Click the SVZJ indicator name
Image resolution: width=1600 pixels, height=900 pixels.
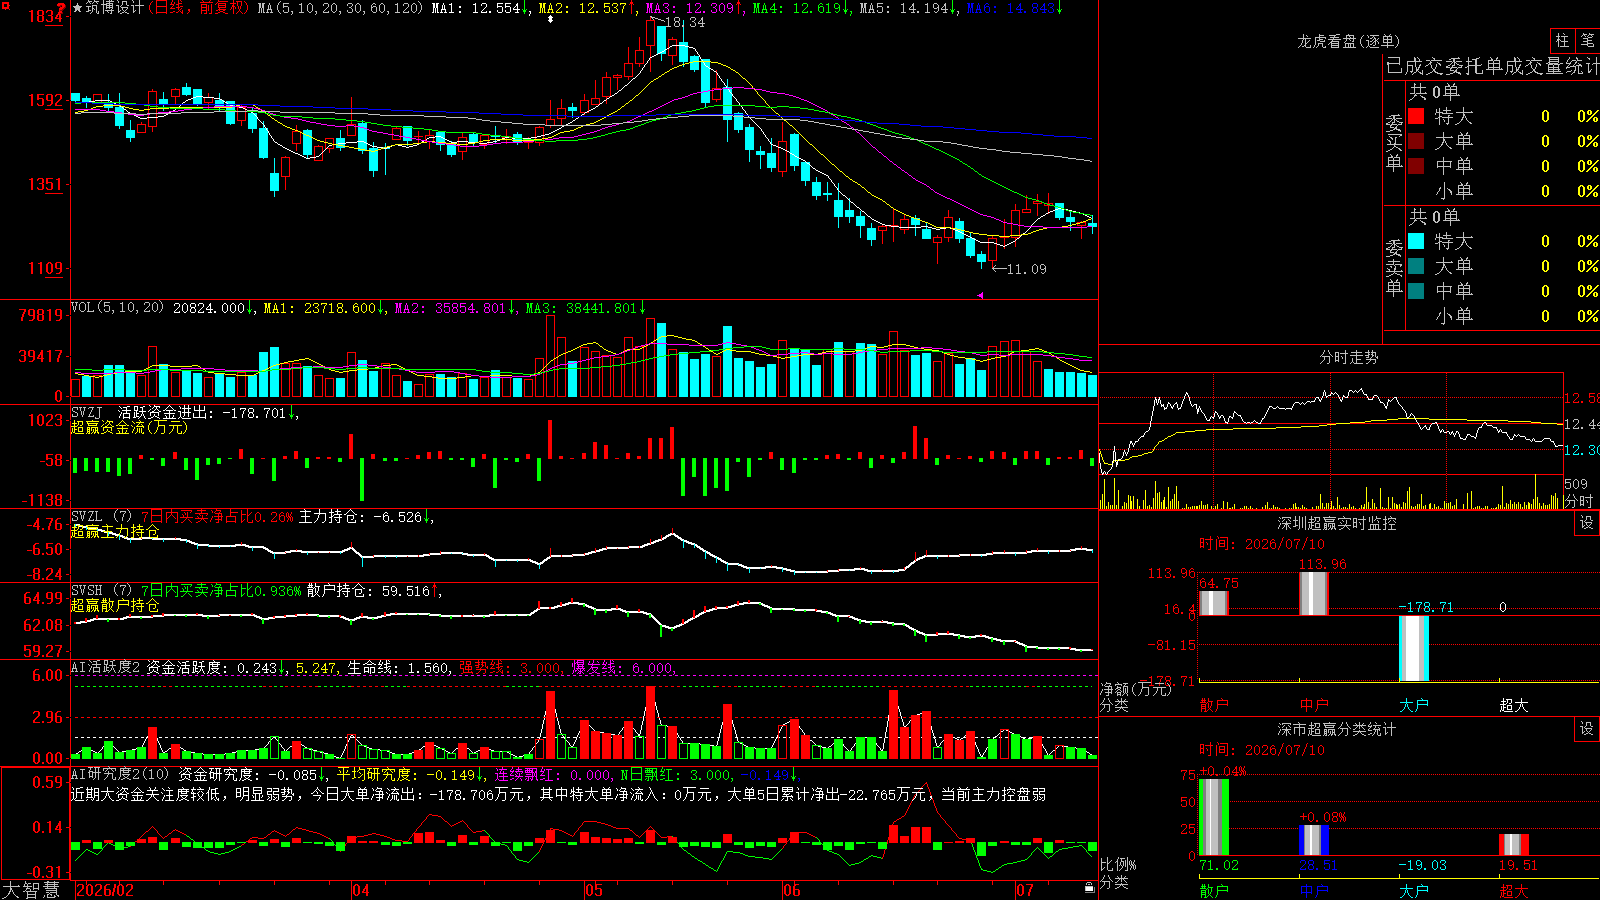coord(86,412)
